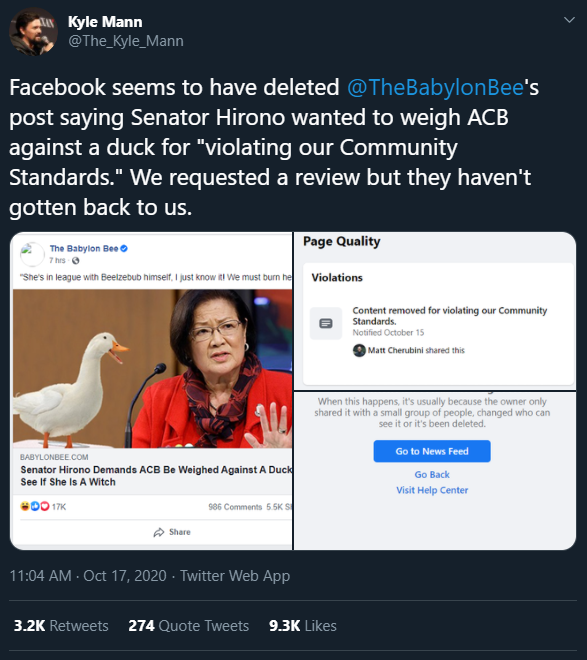This screenshot has width=587, height=660.
Task: Click the Babylon Bee page avatar
Action: (x=32, y=254)
